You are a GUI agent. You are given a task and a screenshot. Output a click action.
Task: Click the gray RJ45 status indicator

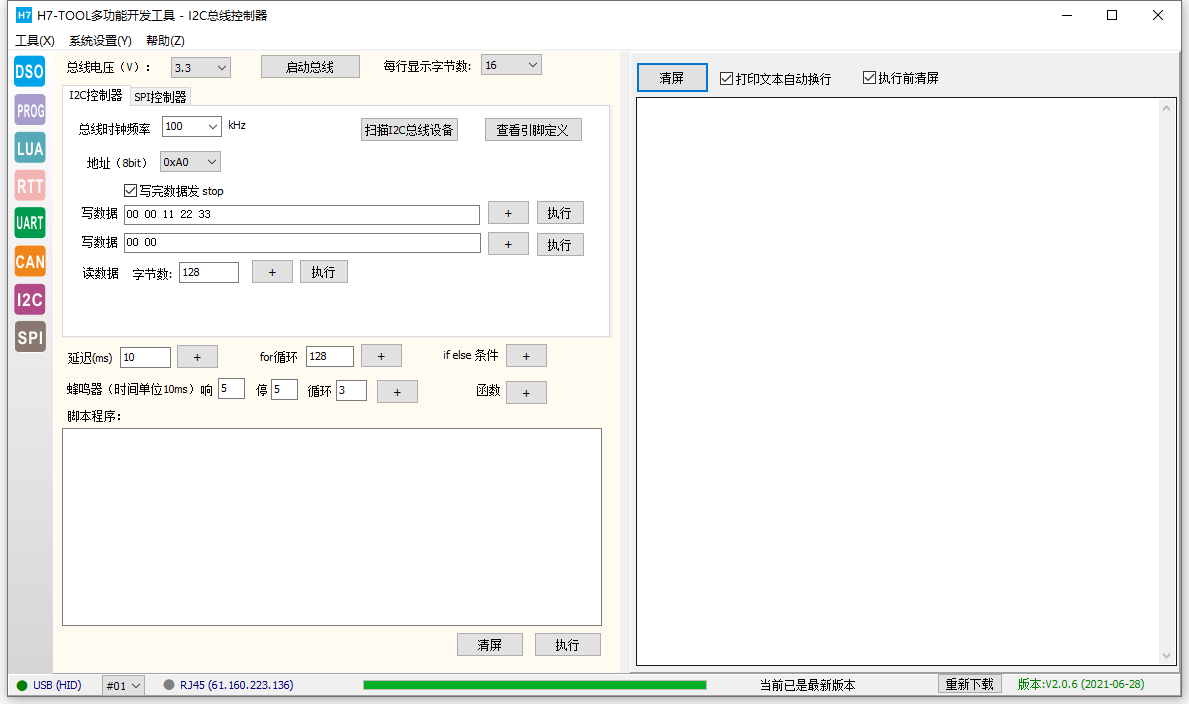point(169,684)
